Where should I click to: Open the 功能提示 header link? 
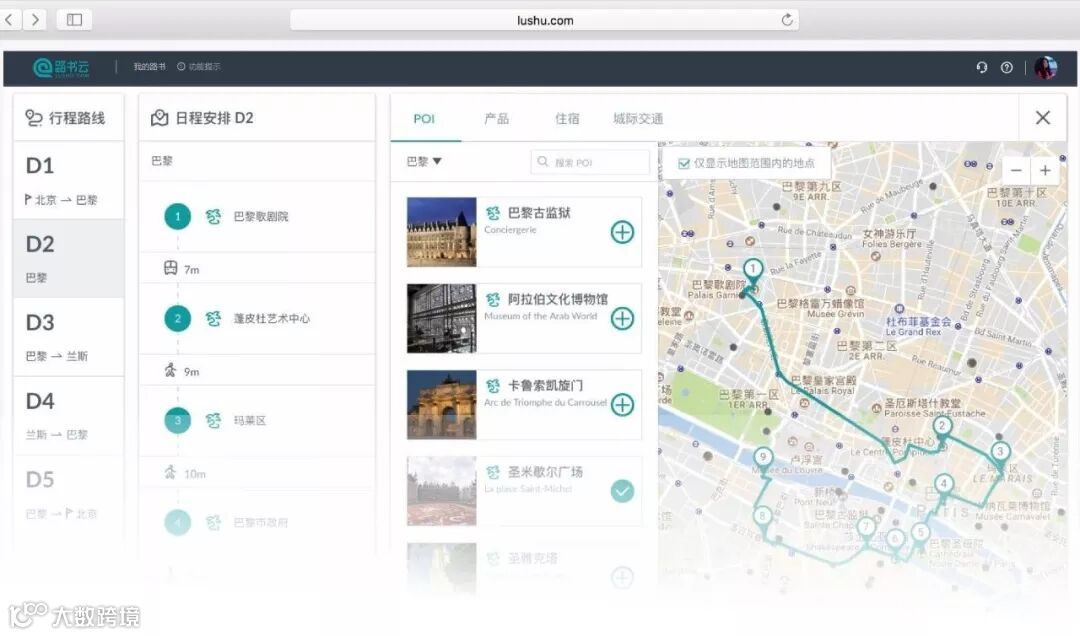tap(199, 67)
